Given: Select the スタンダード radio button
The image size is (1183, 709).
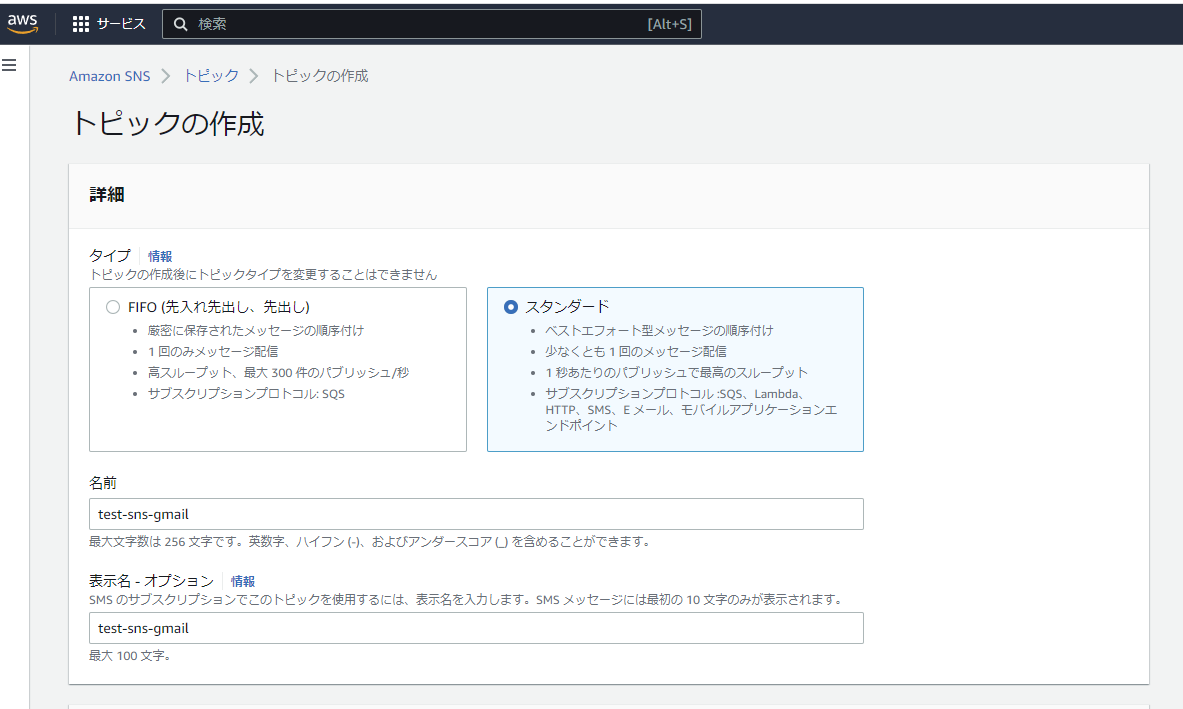Looking at the screenshot, I should (511, 307).
